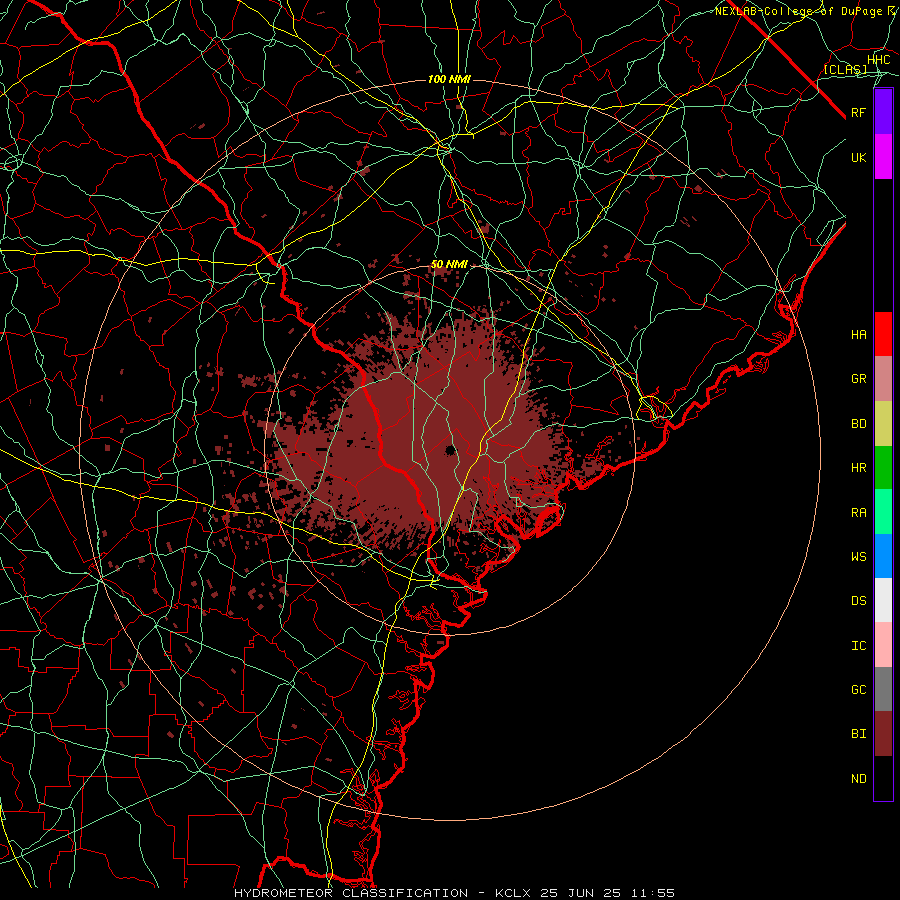Click the [CLAS] units label
Viewport: 900px width, 900px height.
click(845, 69)
